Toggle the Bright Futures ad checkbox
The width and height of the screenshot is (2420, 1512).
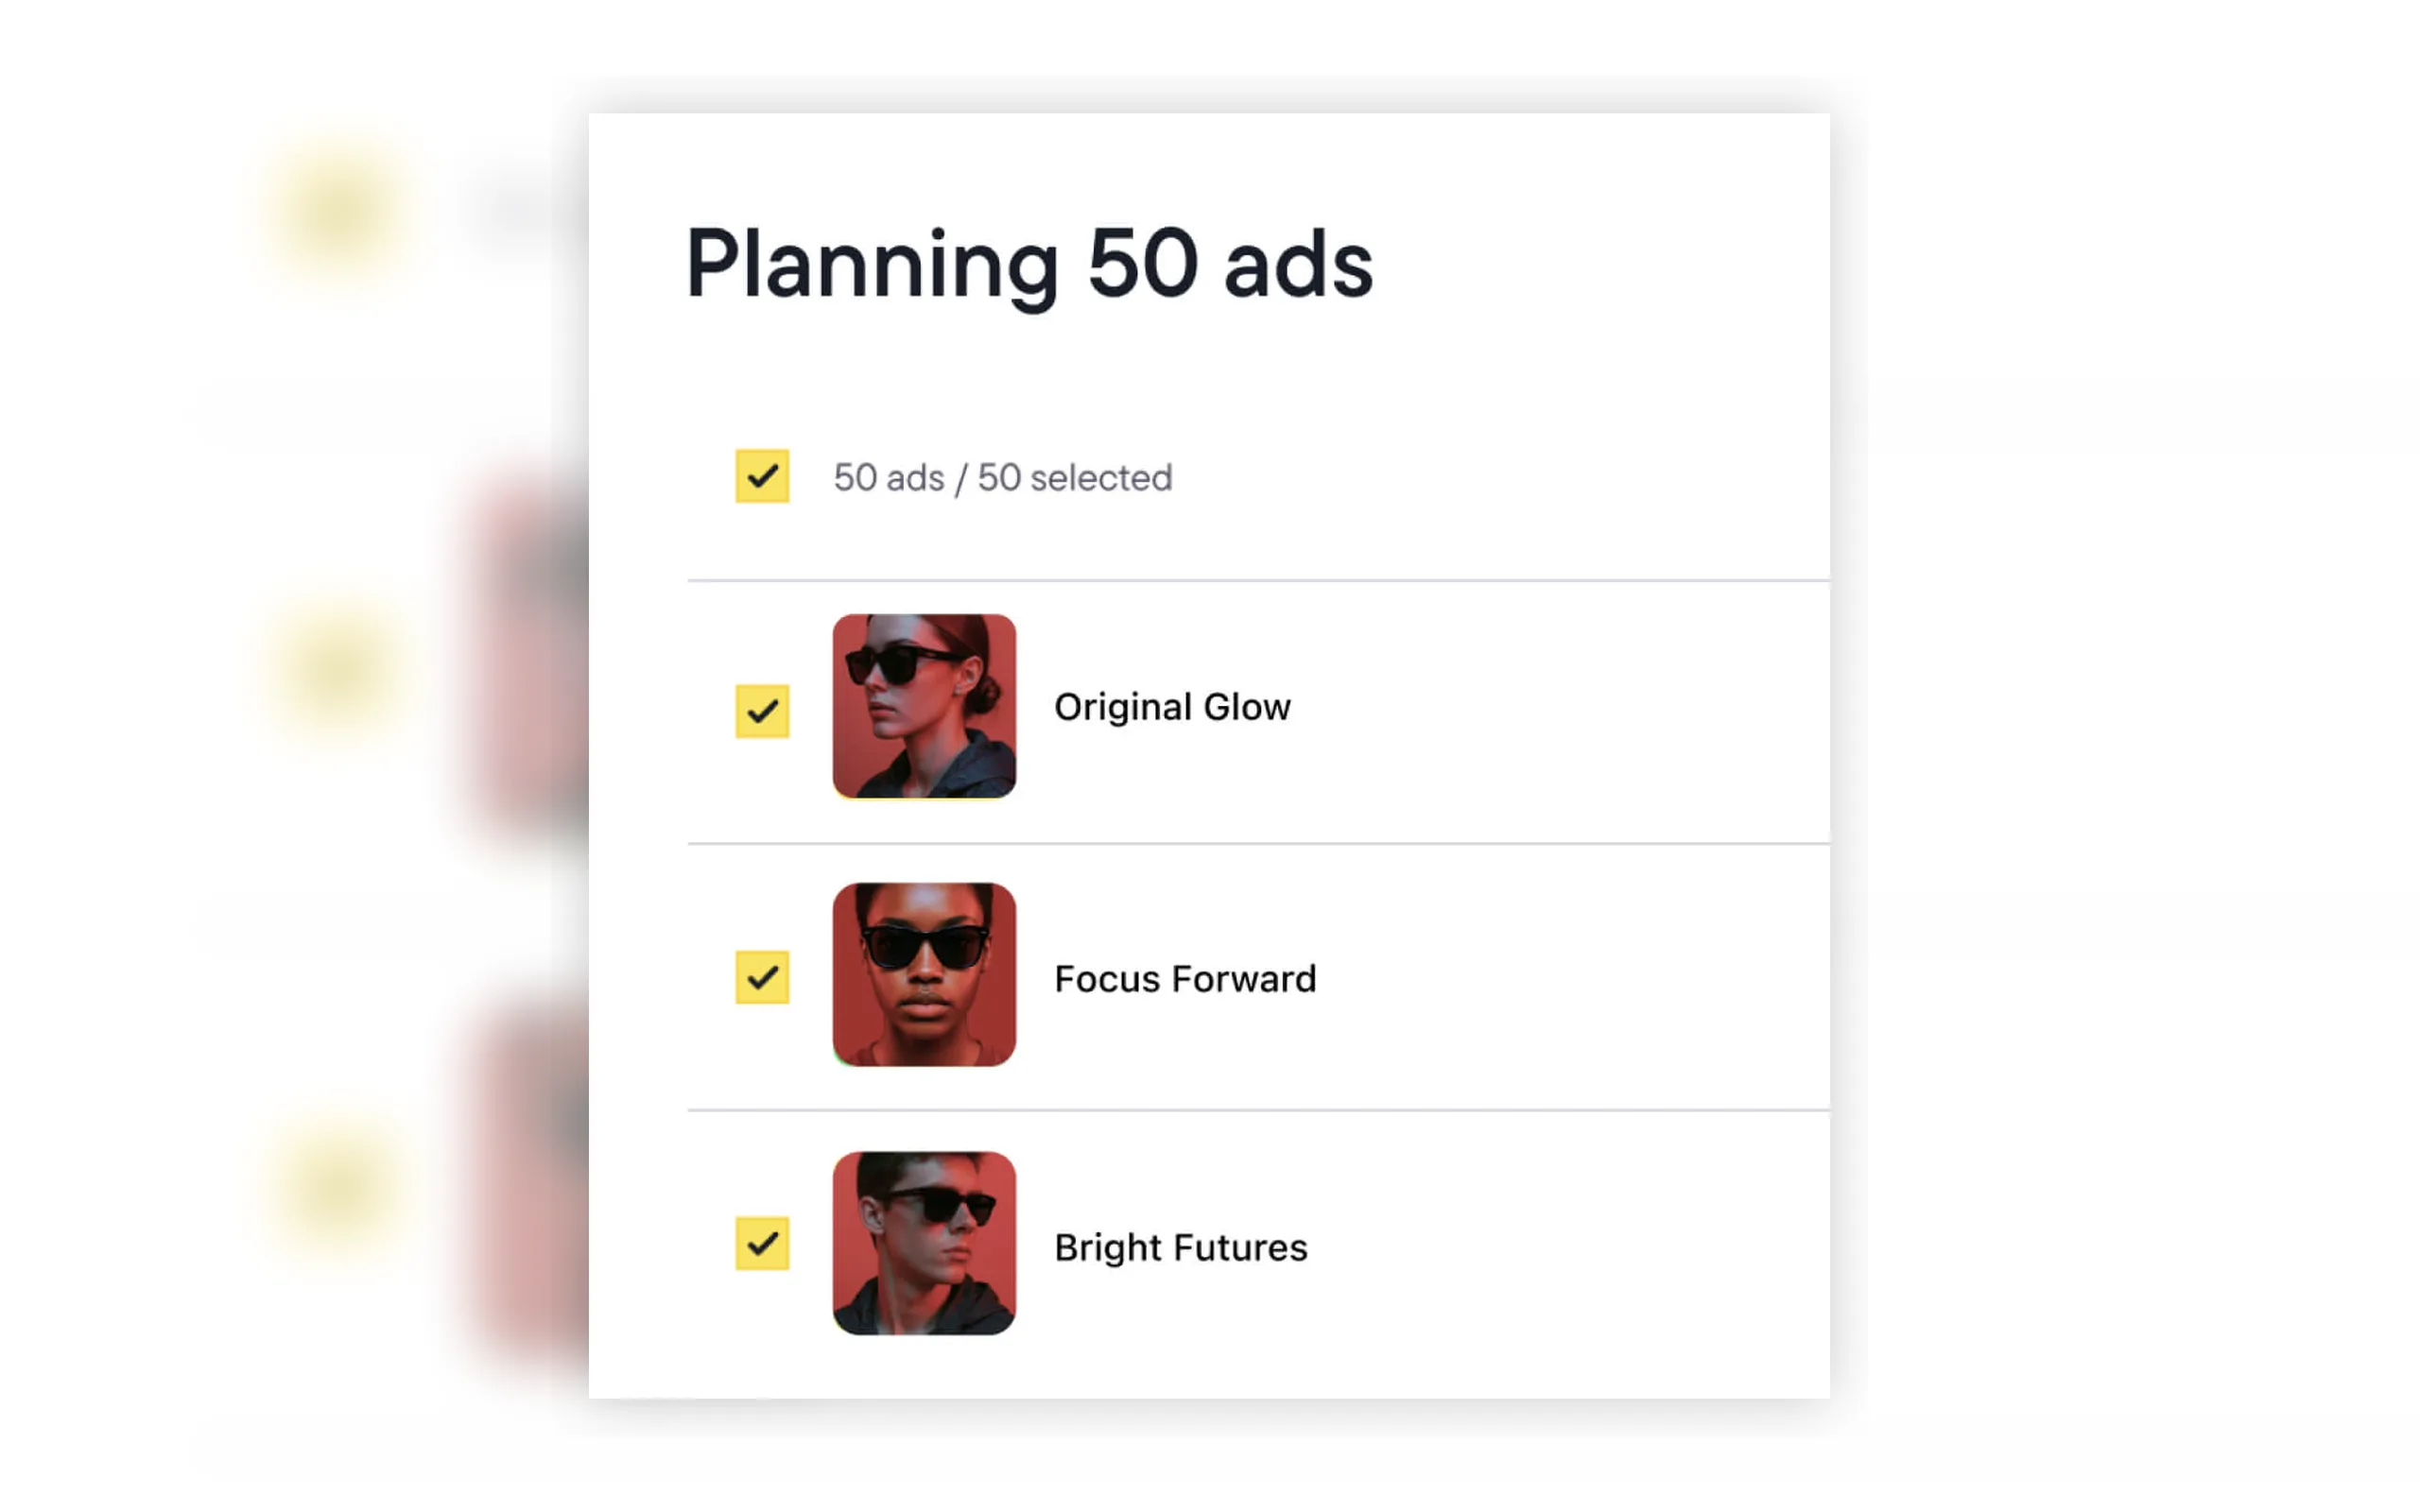point(762,1243)
